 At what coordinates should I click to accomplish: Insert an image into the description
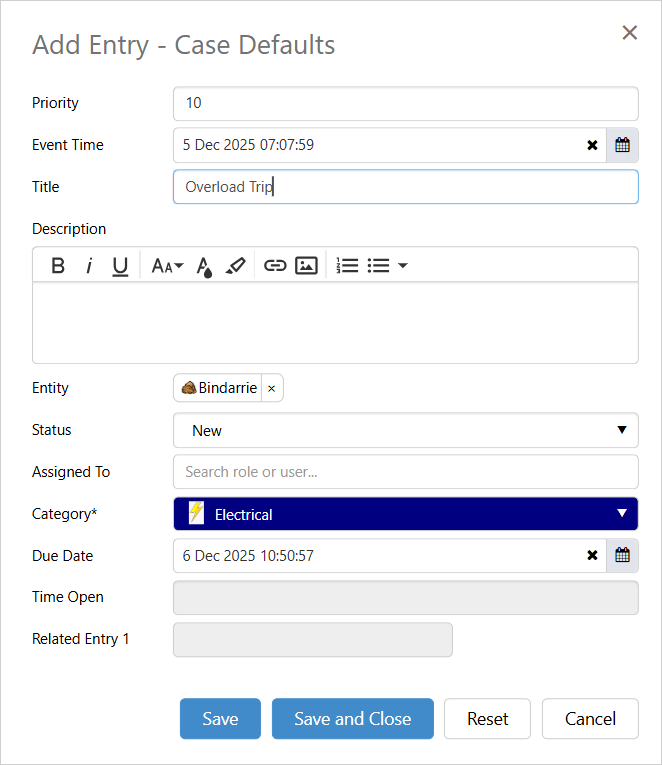click(x=306, y=265)
